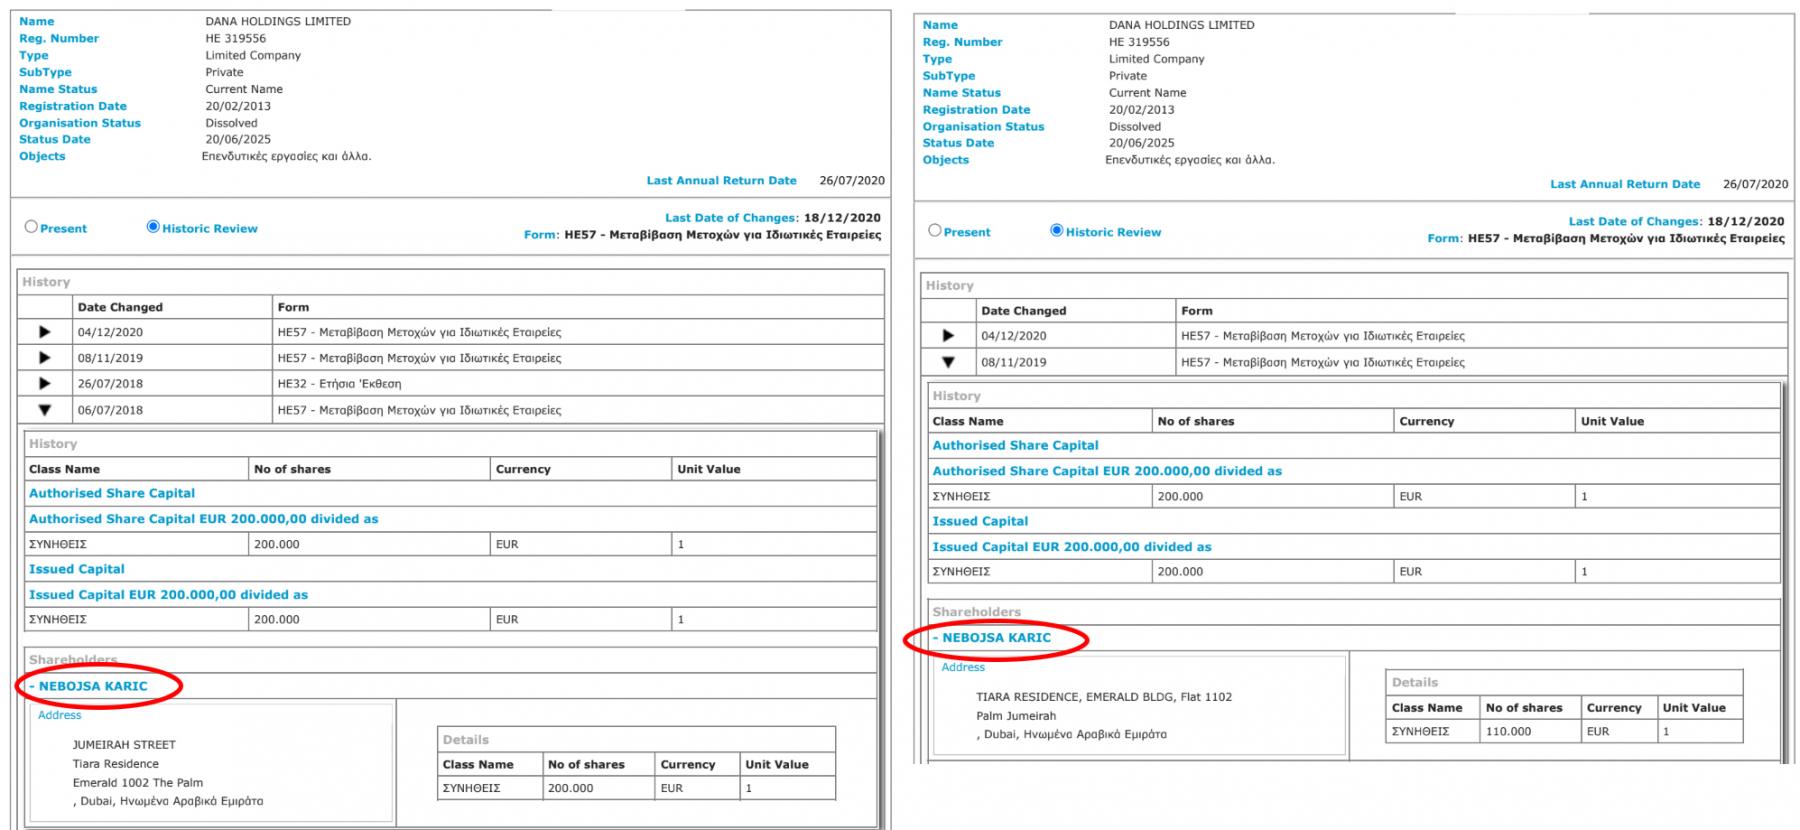Select the Present radio button in right record
Screen dimensions: 1800x830
(935, 231)
